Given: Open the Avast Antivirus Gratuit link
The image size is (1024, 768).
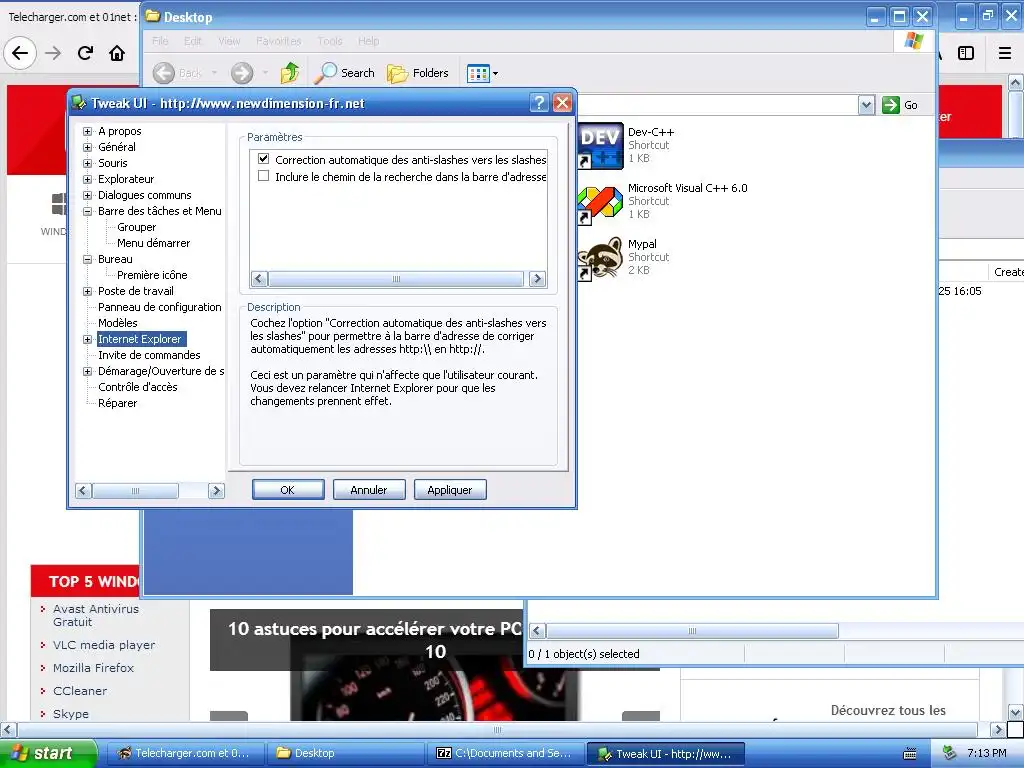Looking at the screenshot, I should tap(96, 615).
